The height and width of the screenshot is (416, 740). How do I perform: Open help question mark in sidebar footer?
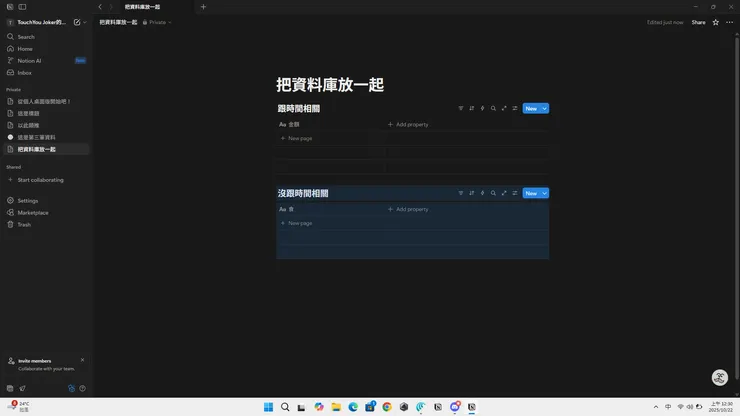tap(83, 388)
